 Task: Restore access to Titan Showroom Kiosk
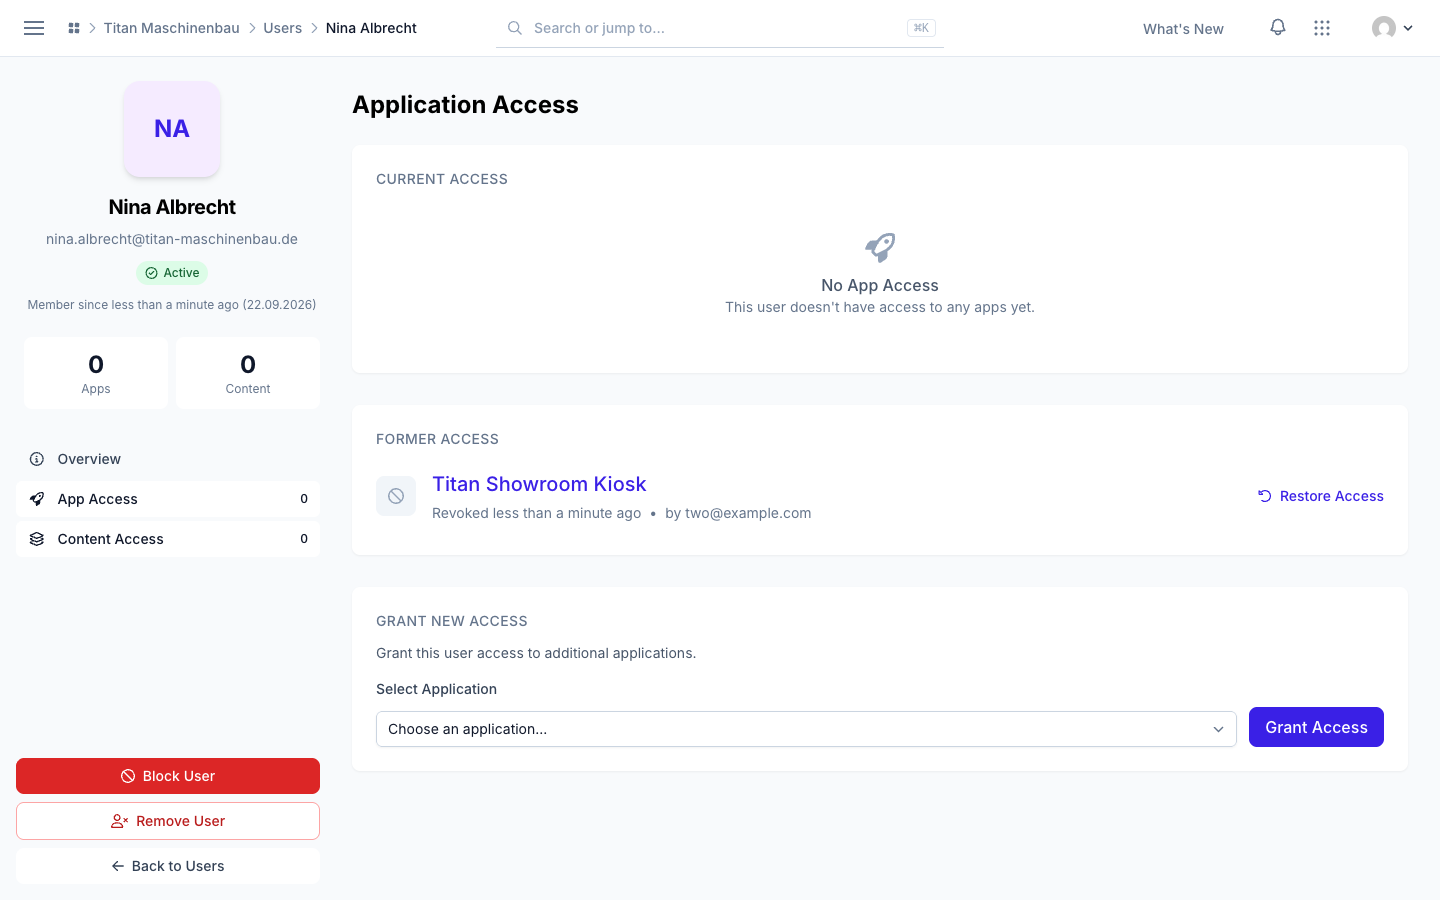click(x=1321, y=496)
